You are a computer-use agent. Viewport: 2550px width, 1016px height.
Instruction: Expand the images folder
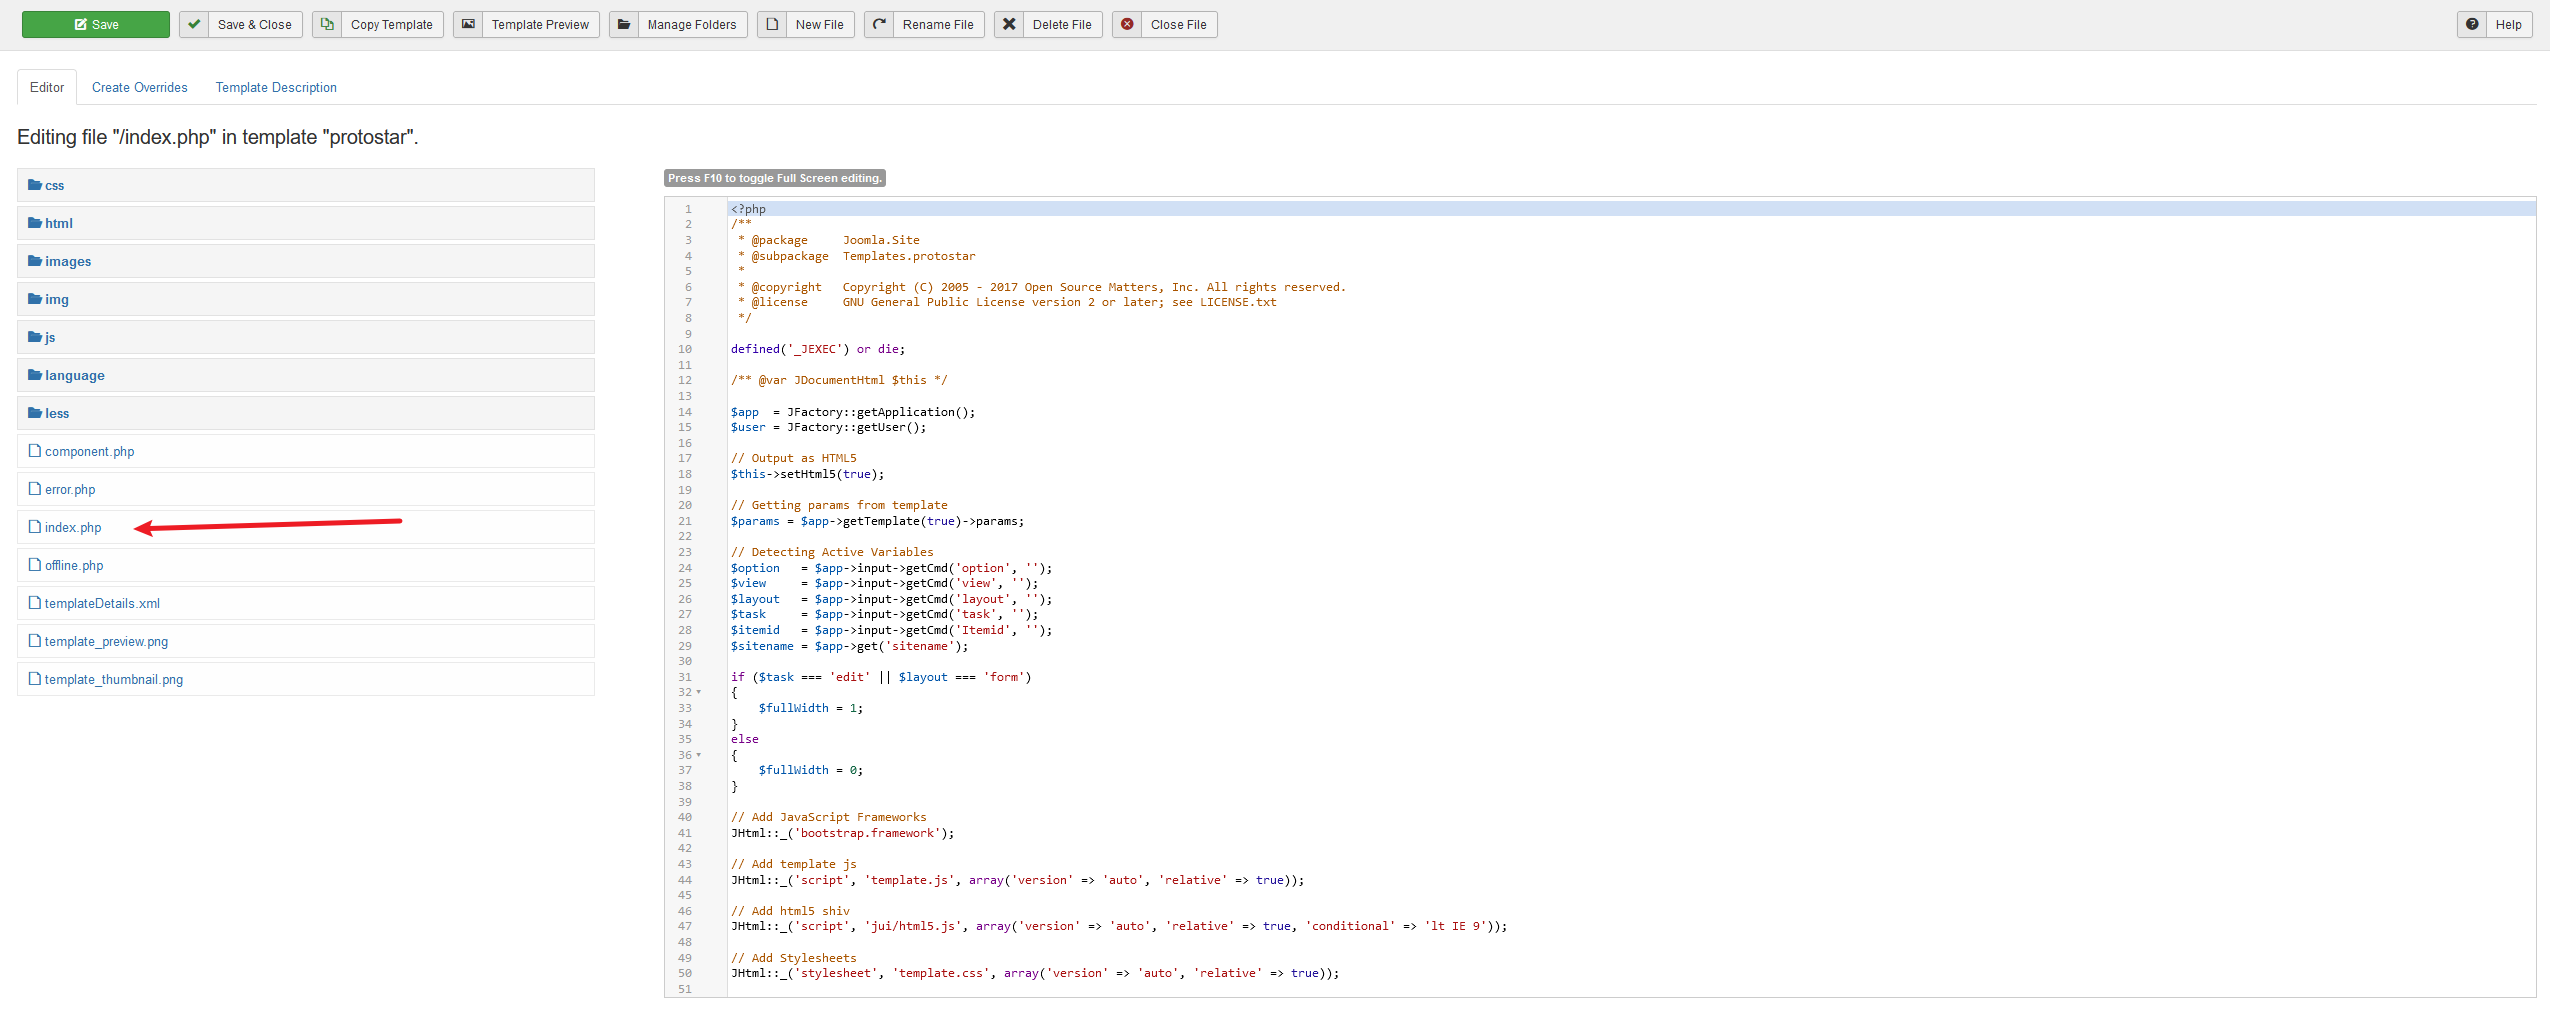pos(306,261)
